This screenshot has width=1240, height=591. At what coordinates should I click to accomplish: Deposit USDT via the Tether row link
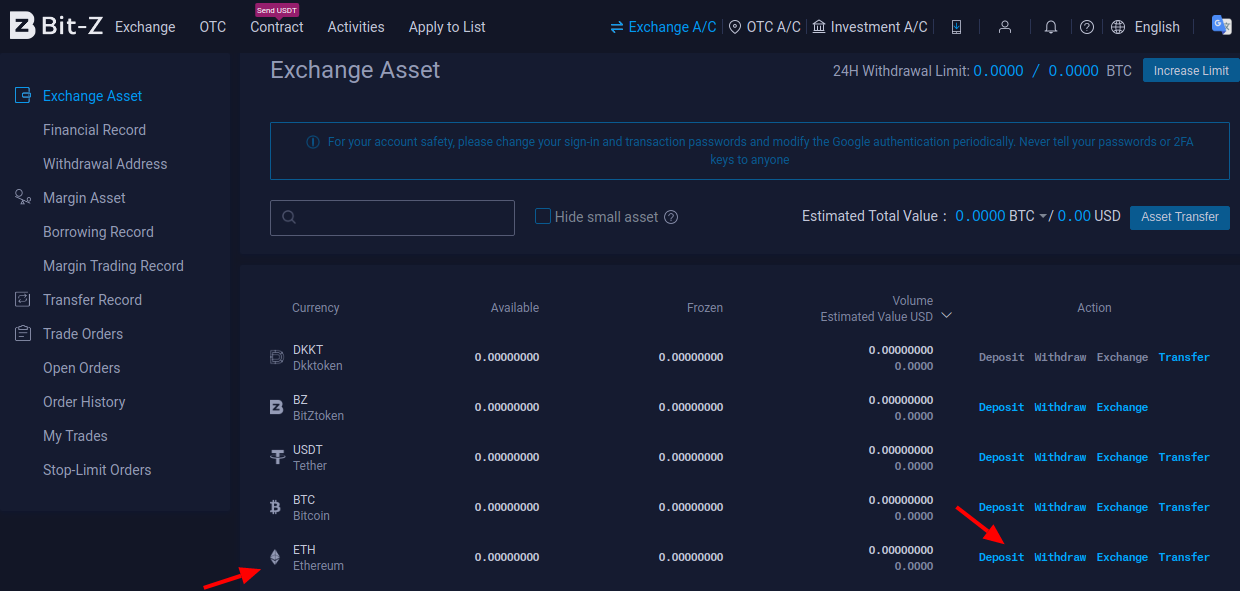click(x=1001, y=457)
